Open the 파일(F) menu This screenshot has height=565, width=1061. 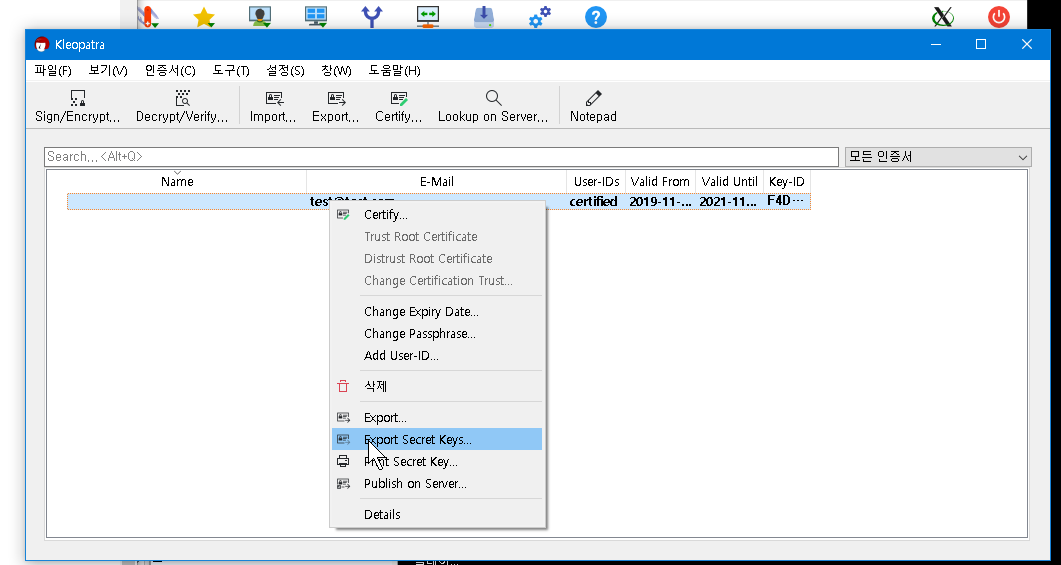point(53,70)
